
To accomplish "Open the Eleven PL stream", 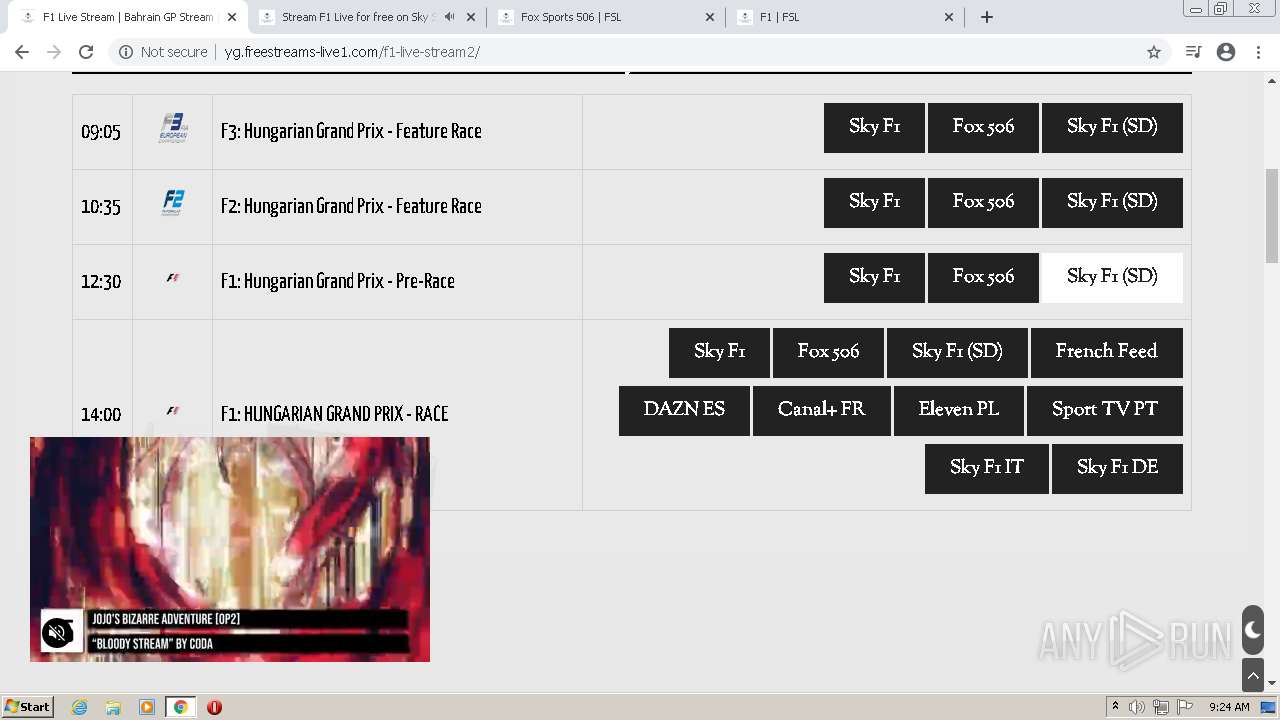I will click(959, 411).
